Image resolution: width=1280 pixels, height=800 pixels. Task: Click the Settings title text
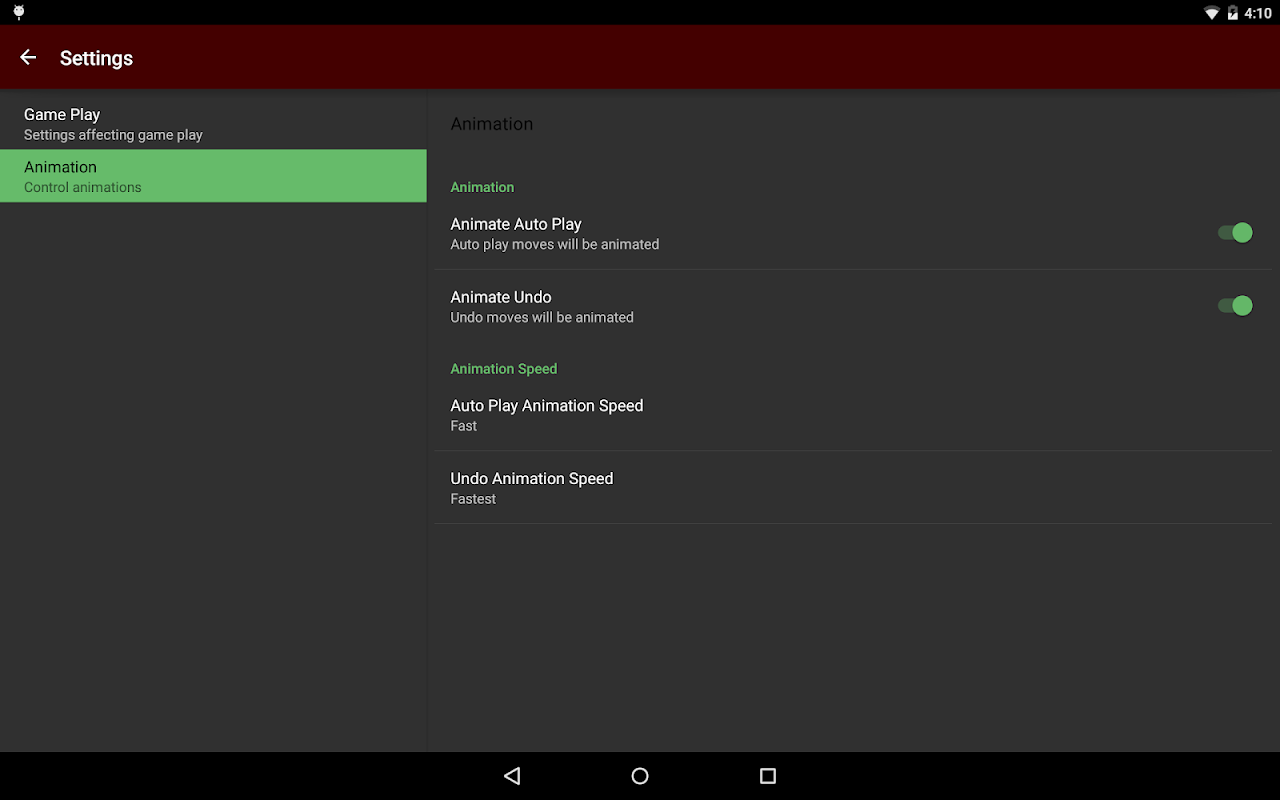point(96,58)
